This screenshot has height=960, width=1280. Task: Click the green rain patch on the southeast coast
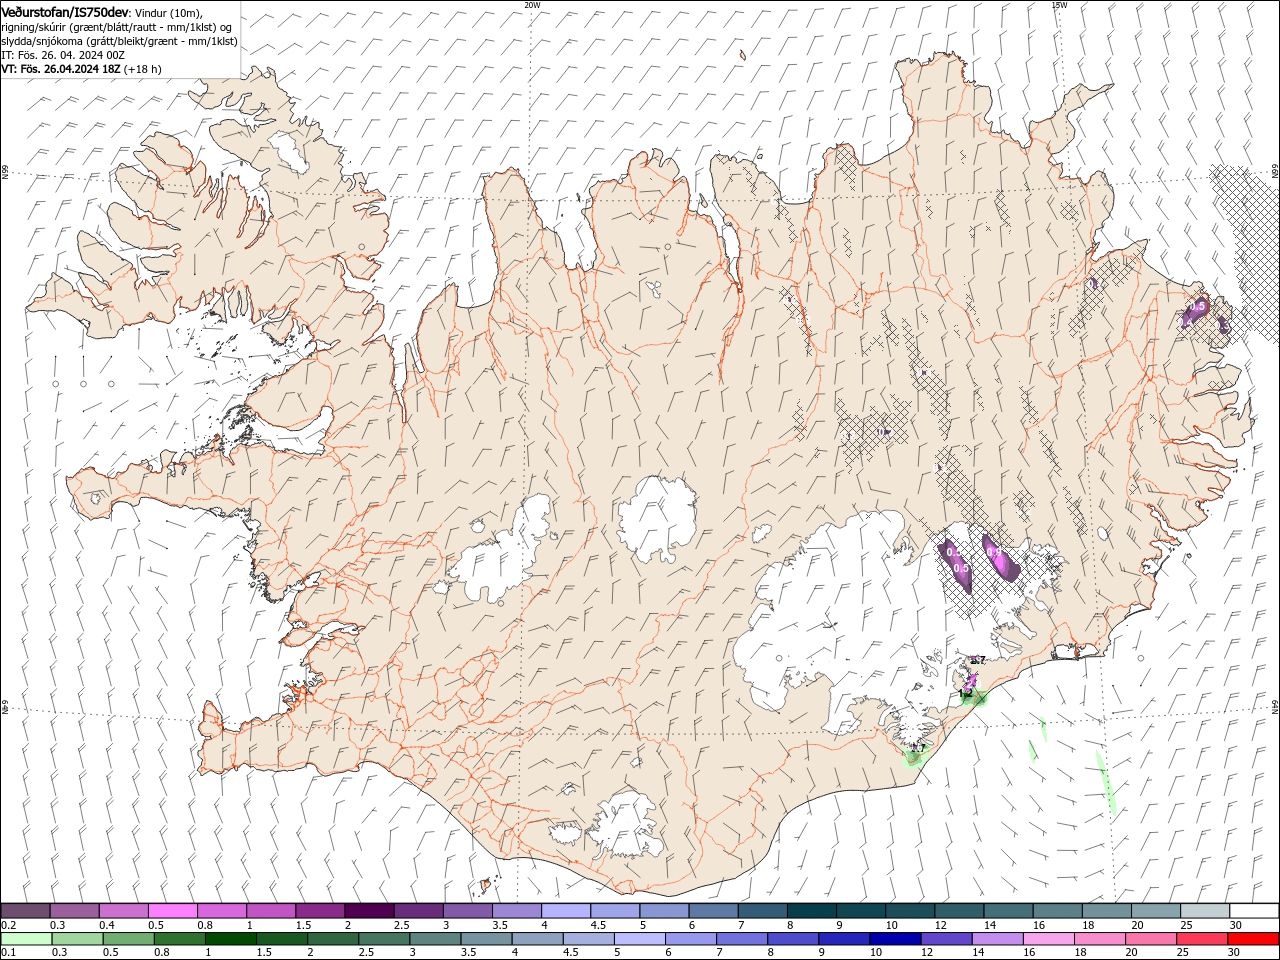(x=972, y=696)
